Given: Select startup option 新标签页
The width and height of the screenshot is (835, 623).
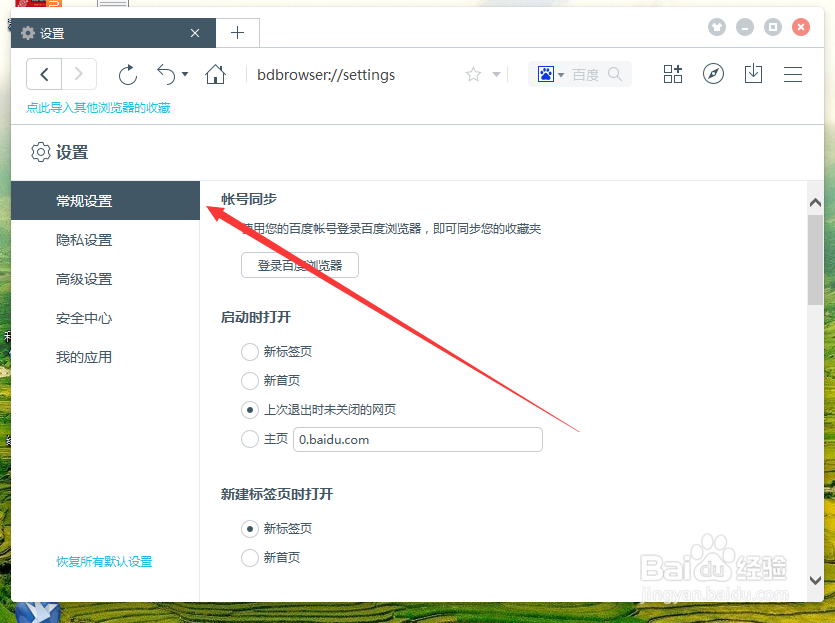Looking at the screenshot, I should [250, 351].
